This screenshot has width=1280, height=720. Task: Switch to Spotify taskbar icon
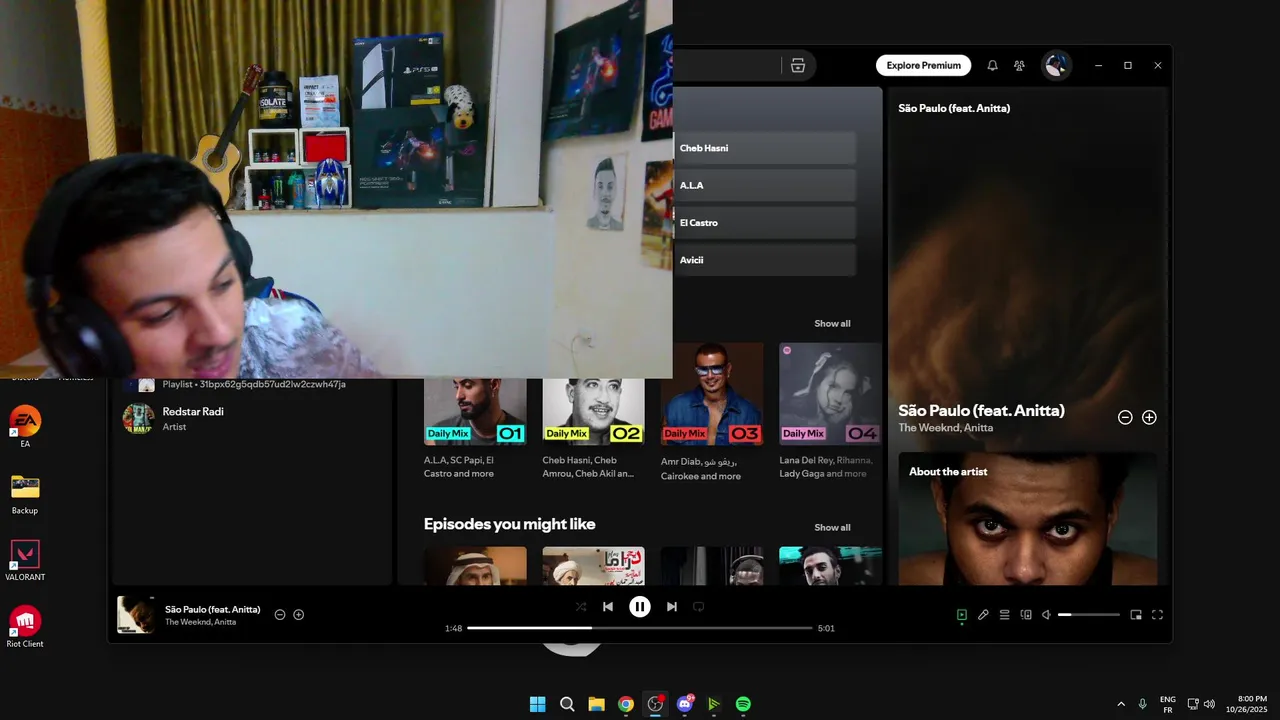point(743,704)
